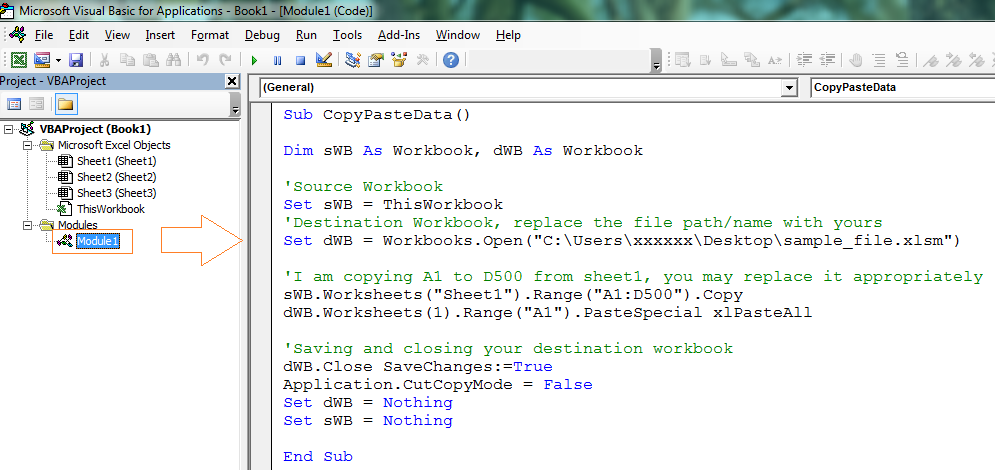The width and height of the screenshot is (995, 470).
Task: Select VBAProject (Book1) root node
Action: coord(95,129)
